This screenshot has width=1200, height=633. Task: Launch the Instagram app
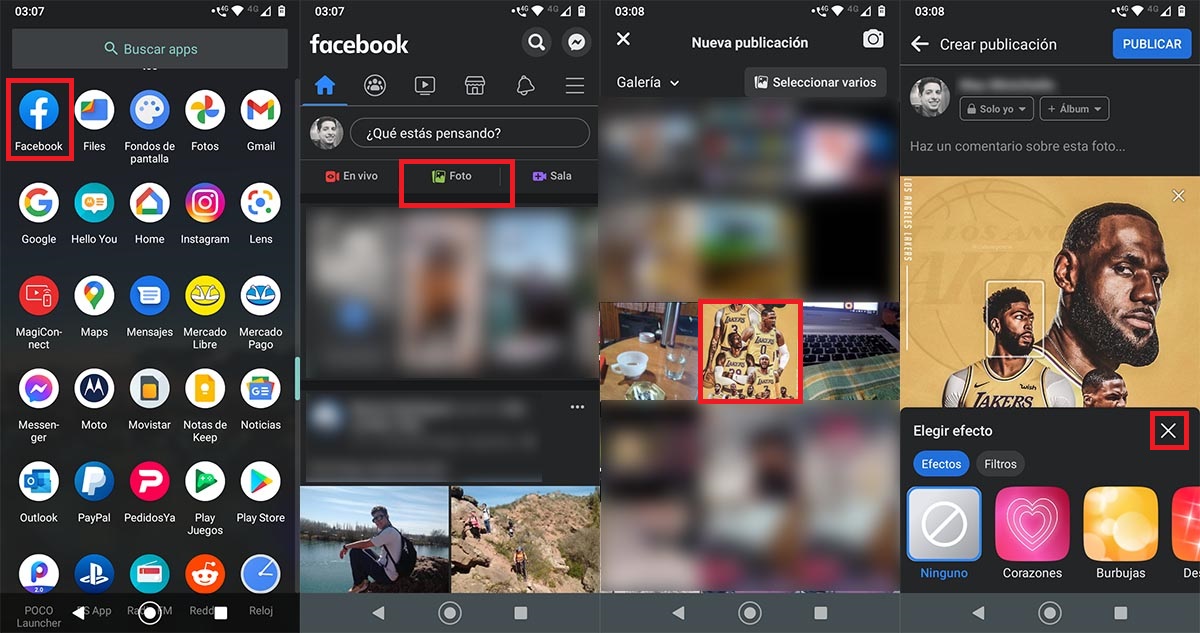205,203
